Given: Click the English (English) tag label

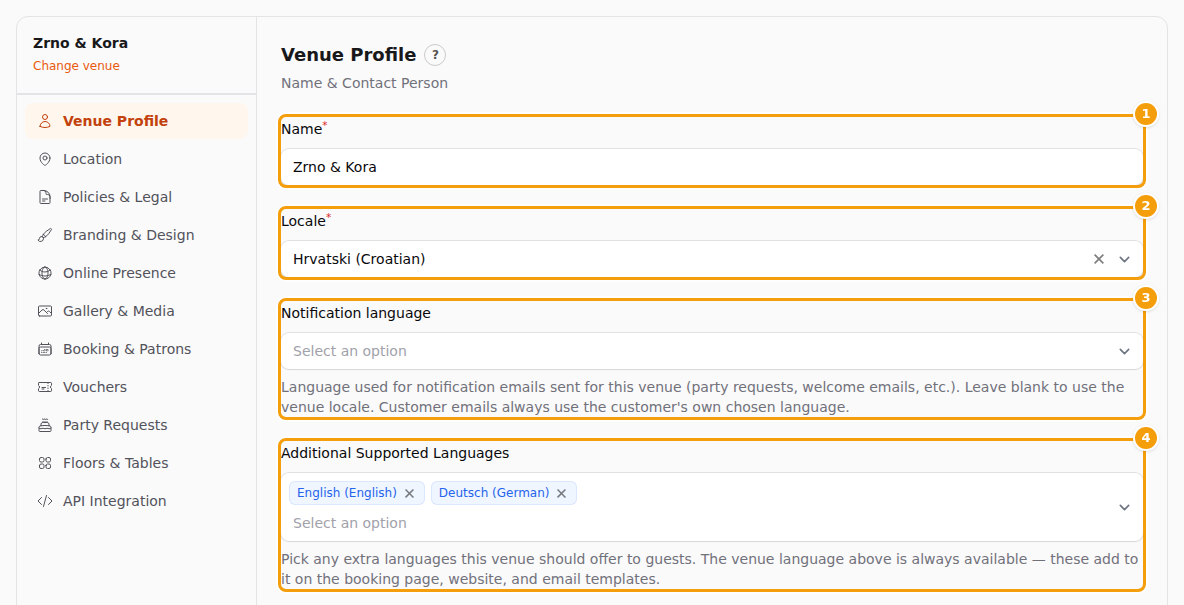Looking at the screenshot, I should [347, 493].
